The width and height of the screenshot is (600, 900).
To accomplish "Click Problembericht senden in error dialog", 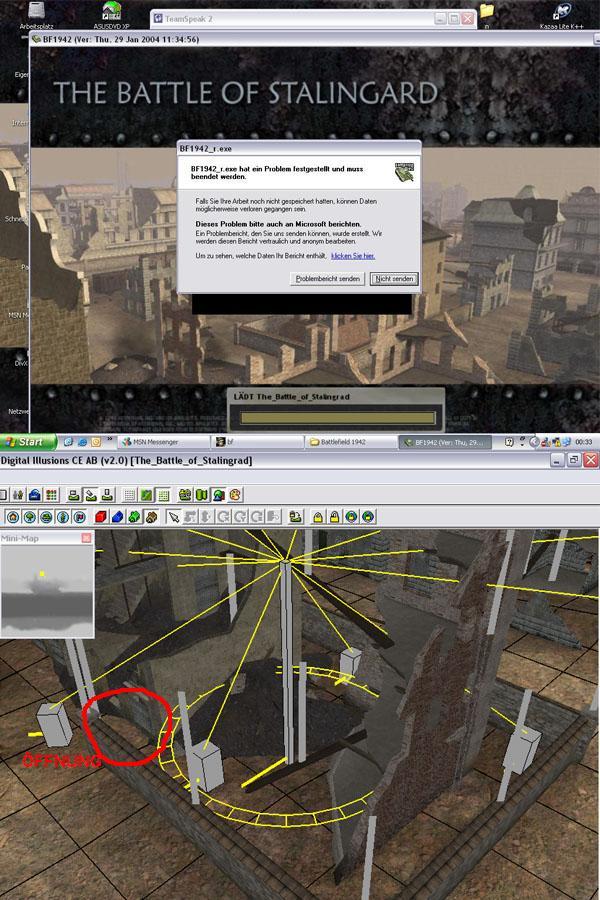I will 327,278.
